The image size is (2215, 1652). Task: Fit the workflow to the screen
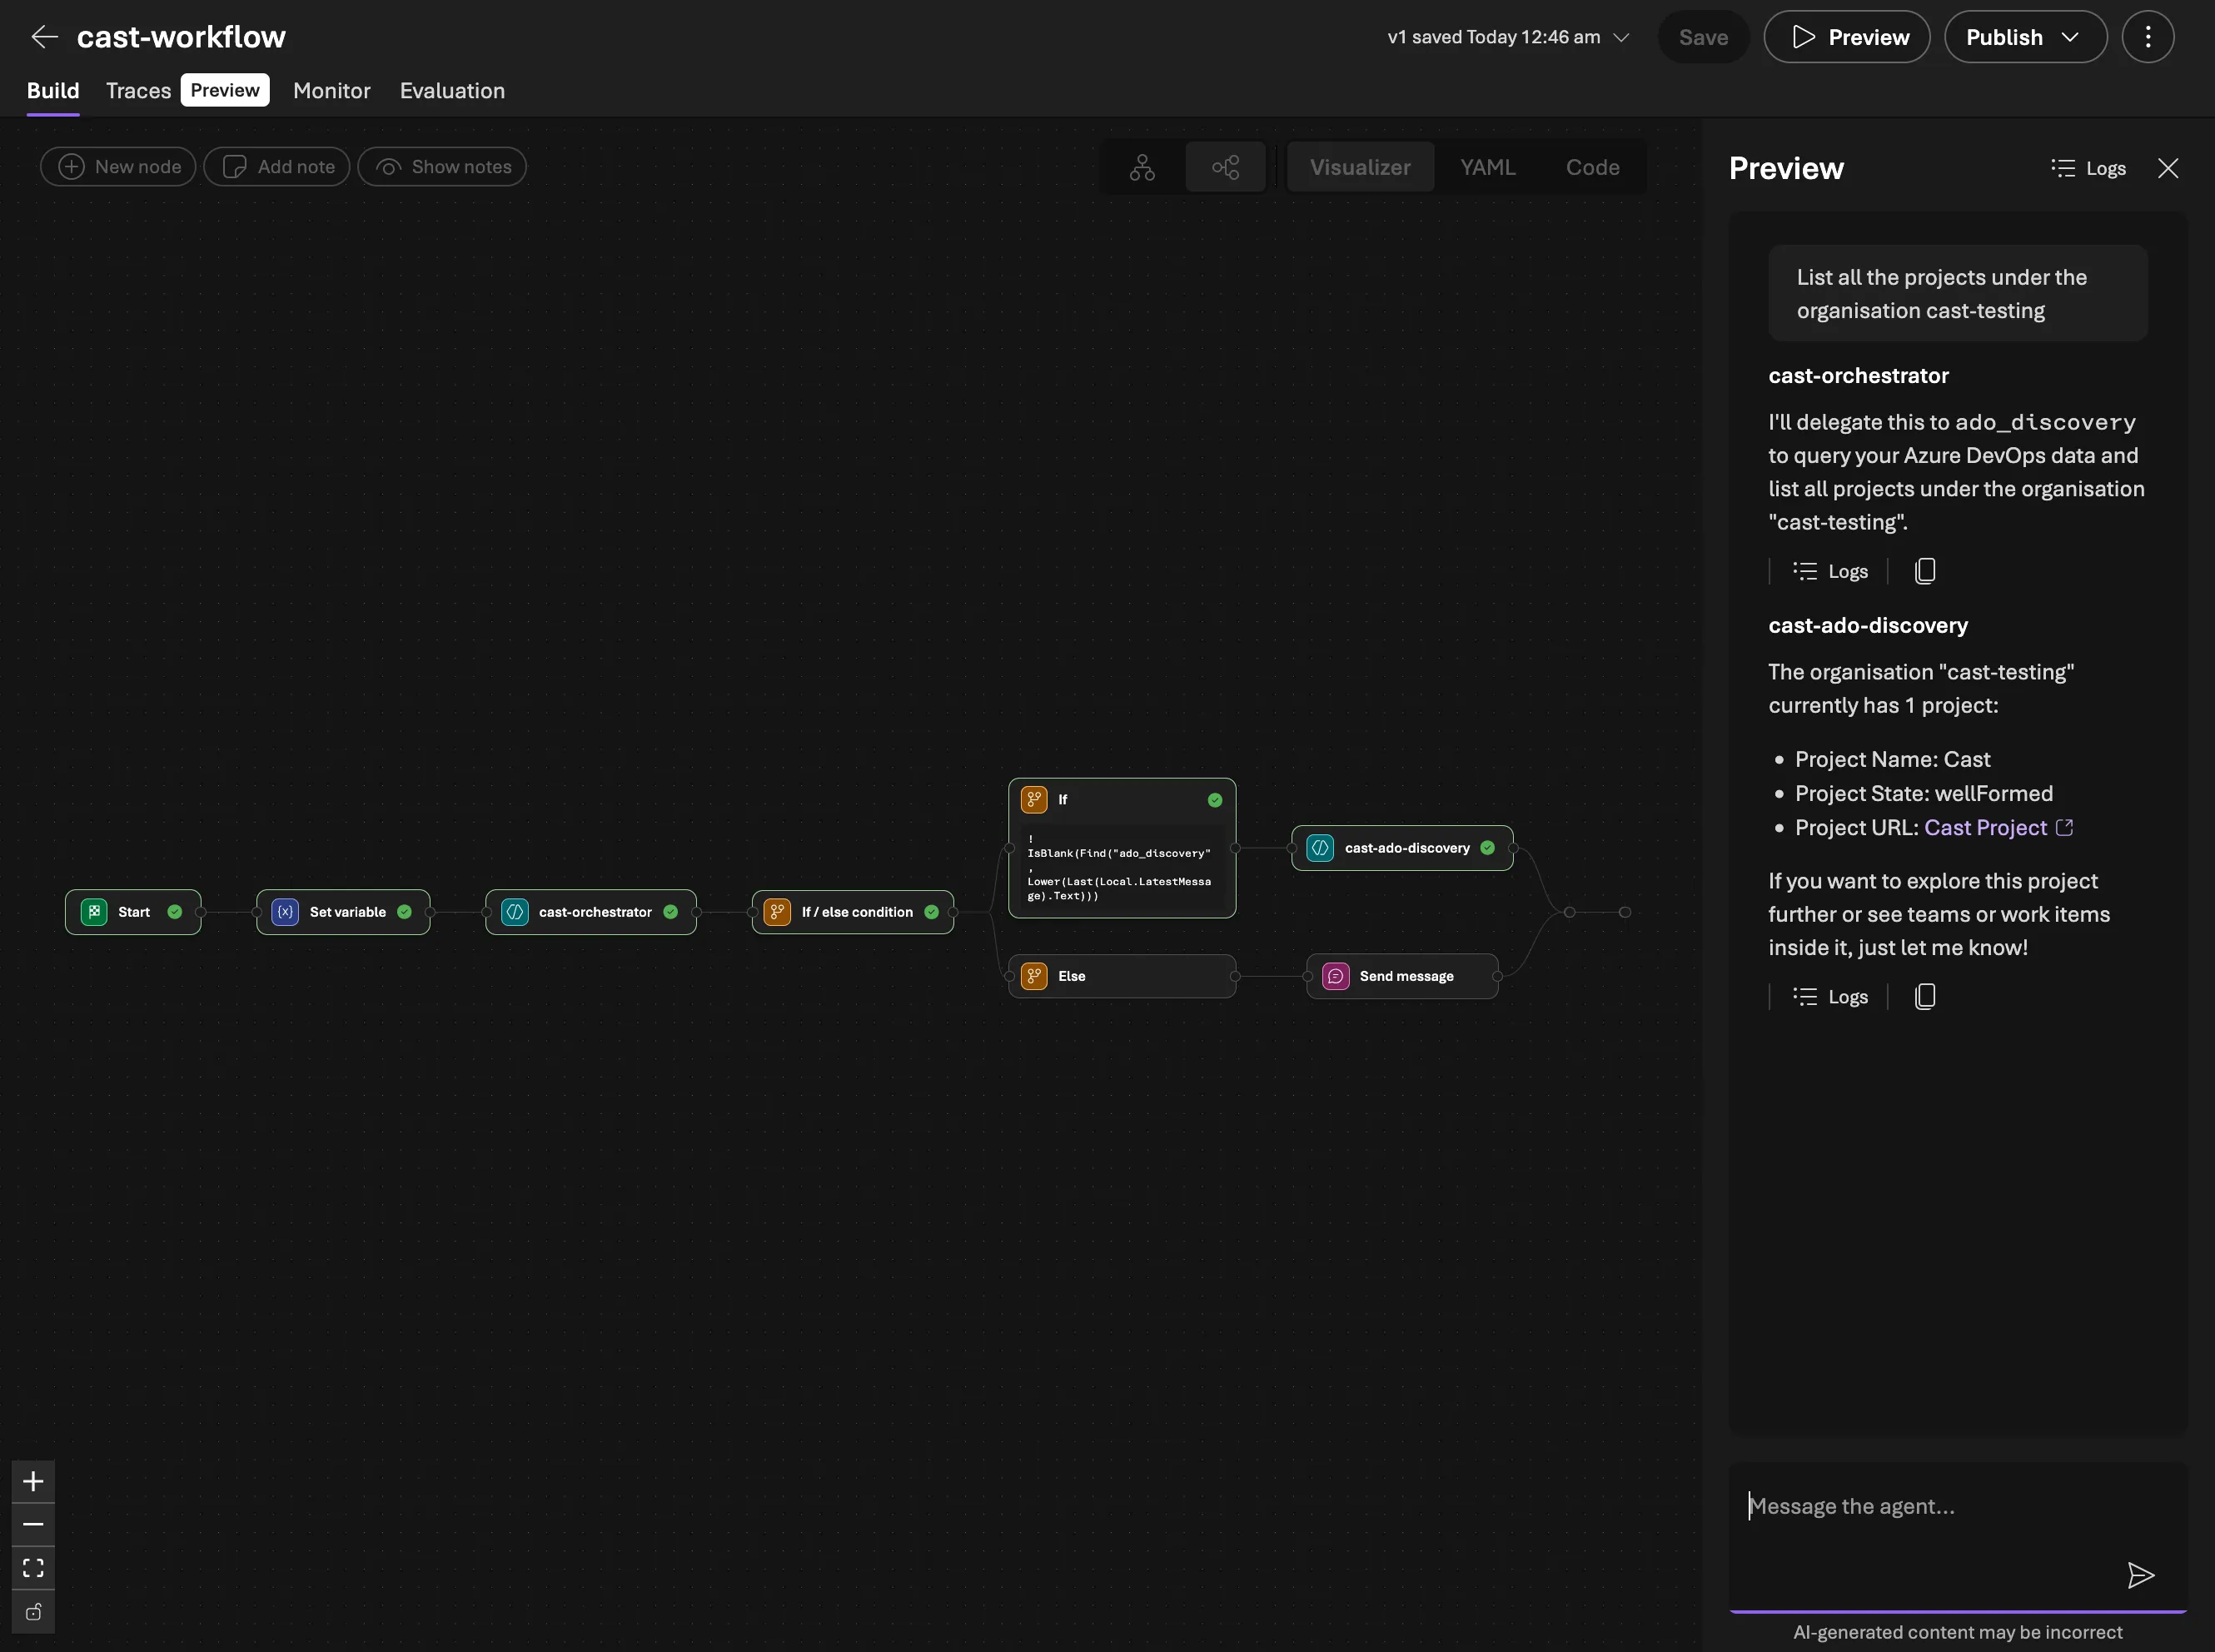click(x=33, y=1567)
